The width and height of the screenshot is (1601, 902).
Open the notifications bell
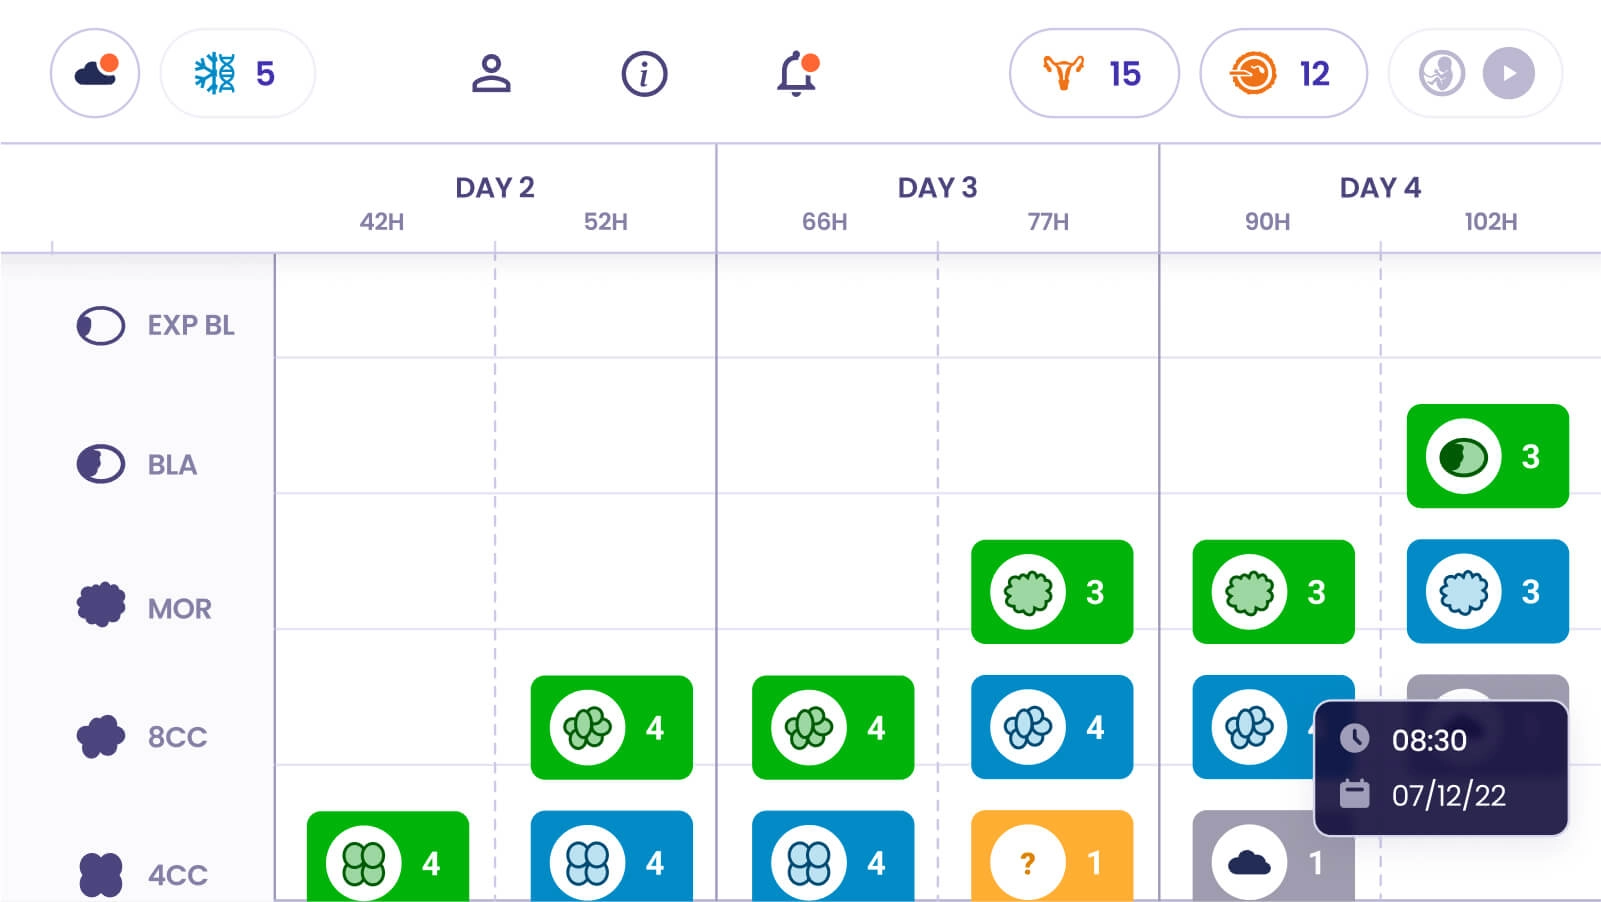pos(797,74)
